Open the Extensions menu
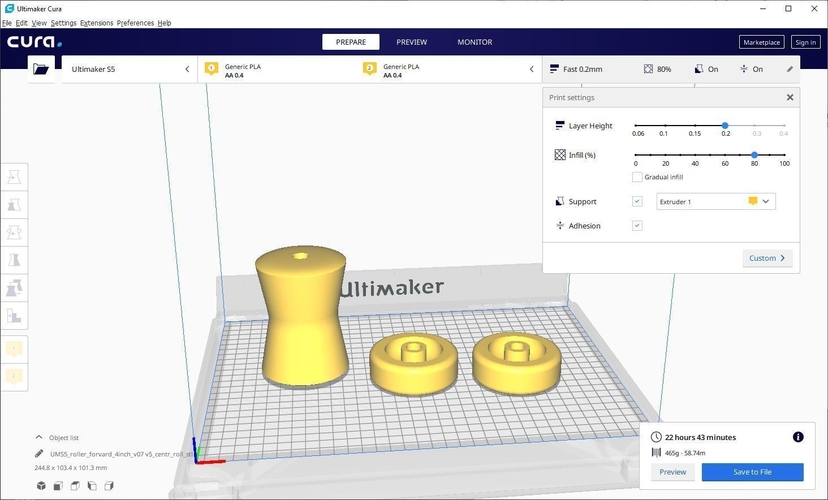Image resolution: width=828 pixels, height=500 pixels. [97, 23]
